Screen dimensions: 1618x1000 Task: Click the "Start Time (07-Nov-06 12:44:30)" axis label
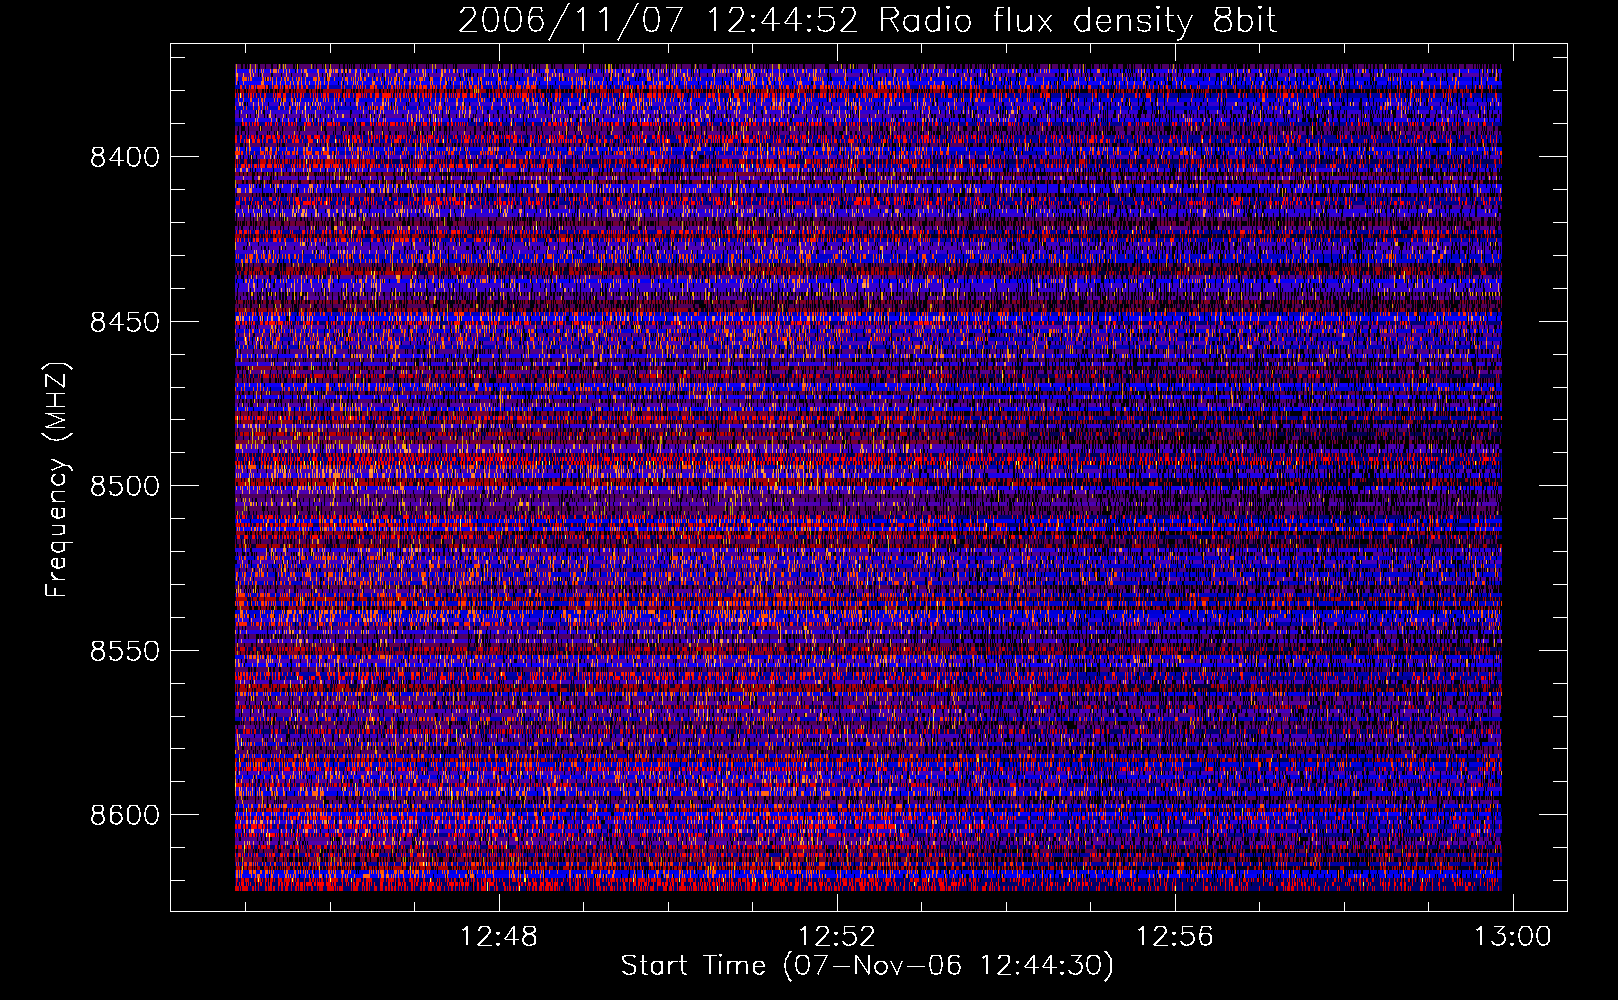[x=867, y=966]
